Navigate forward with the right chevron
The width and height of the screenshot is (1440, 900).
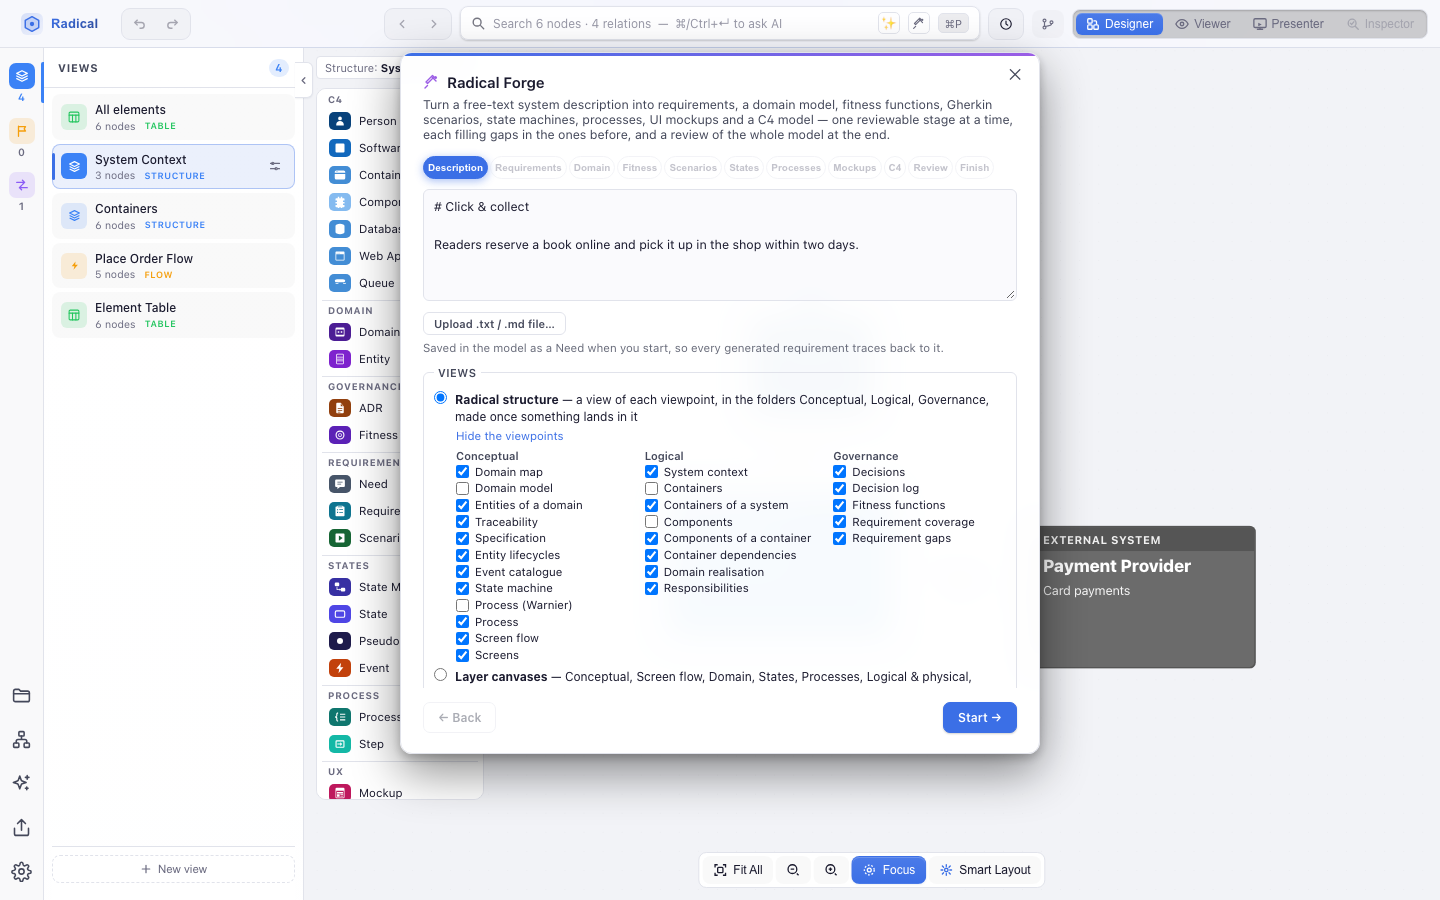pyautogui.click(x=434, y=24)
